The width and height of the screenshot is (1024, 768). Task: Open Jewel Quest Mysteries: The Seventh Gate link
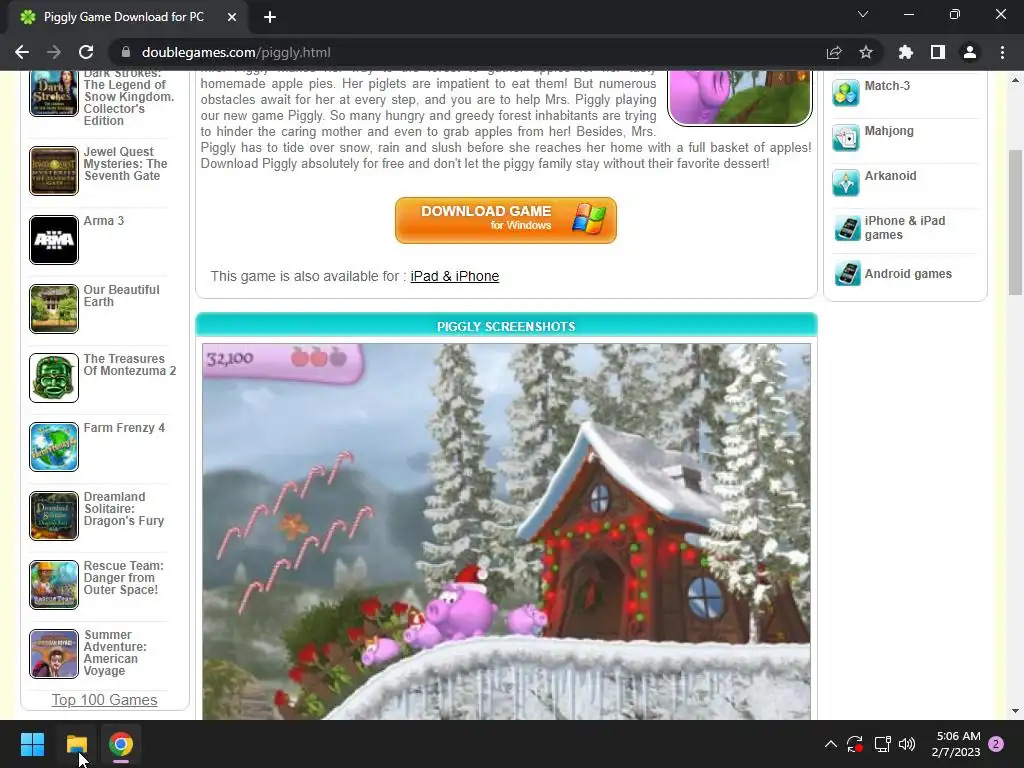125,163
